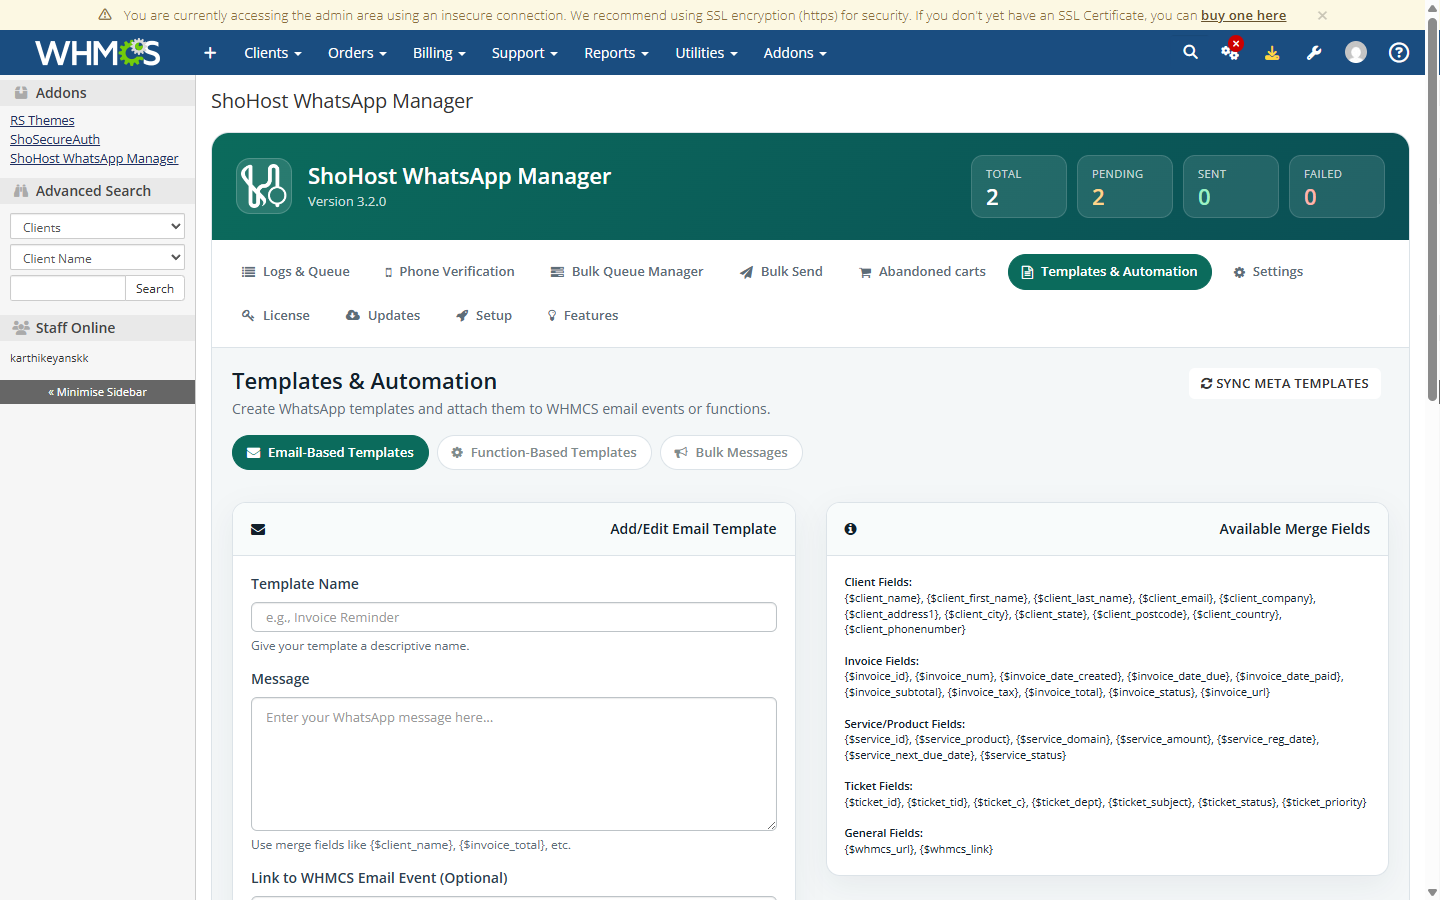
Task: Select Bulk Messages templates
Action: (731, 452)
